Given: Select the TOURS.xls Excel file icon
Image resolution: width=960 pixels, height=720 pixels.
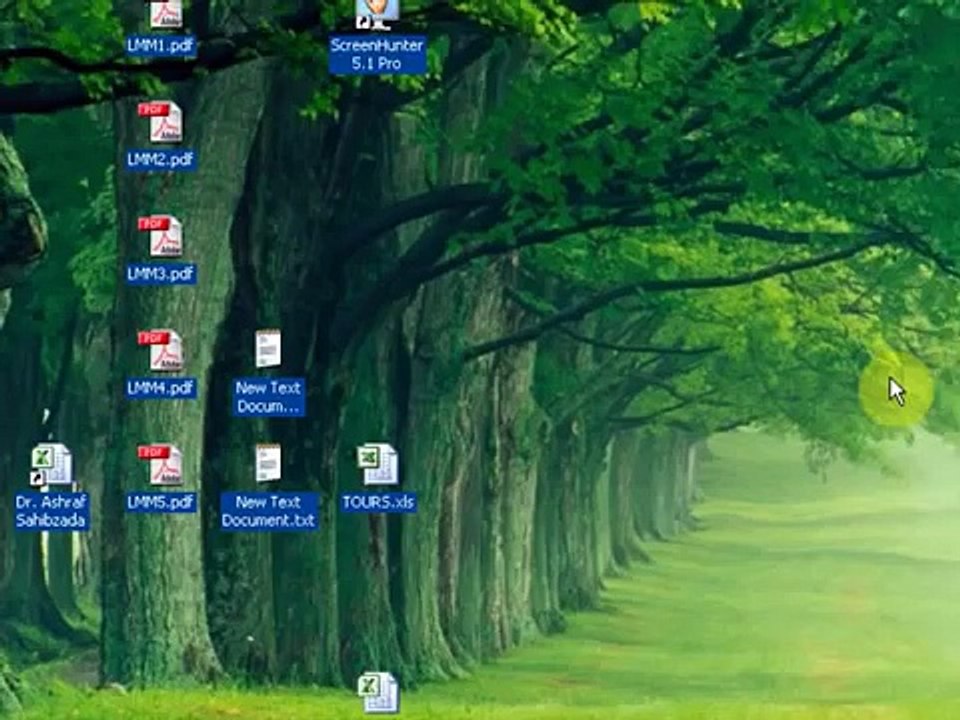Looking at the screenshot, I should [378, 464].
